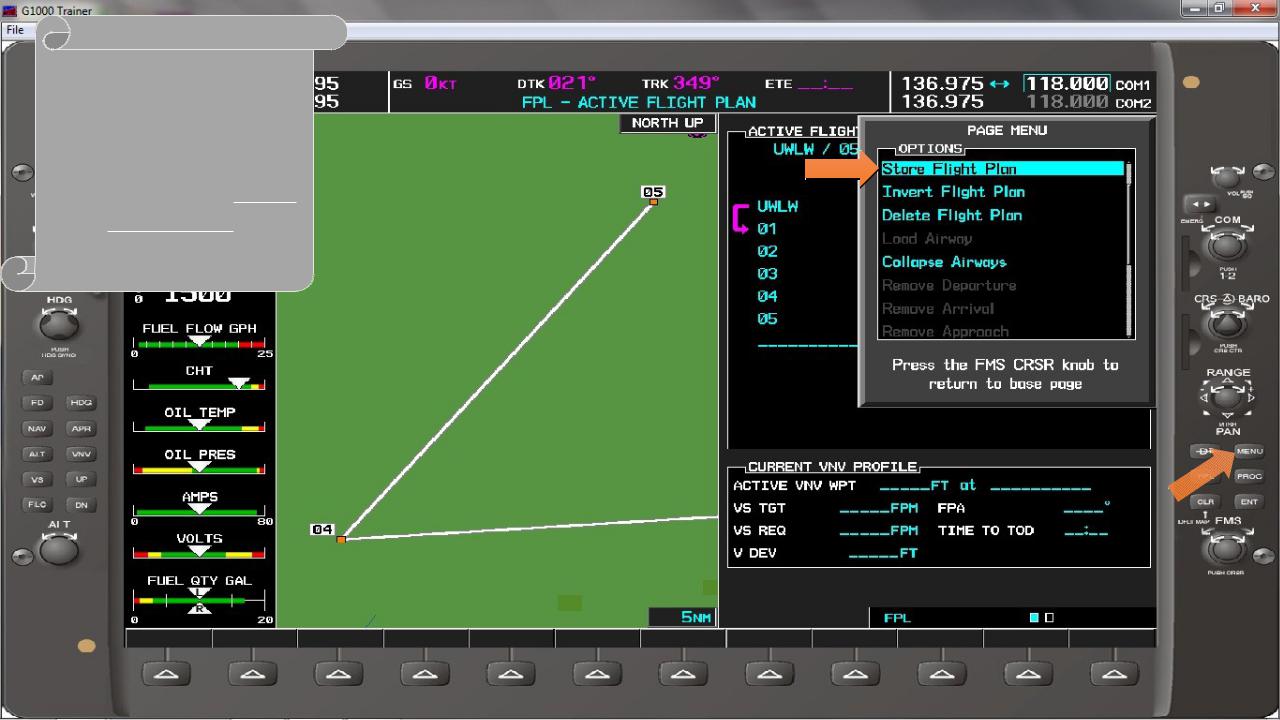1280x720 pixels.
Task: Select the UWLW waypoint in flight plan
Action: pos(777,206)
